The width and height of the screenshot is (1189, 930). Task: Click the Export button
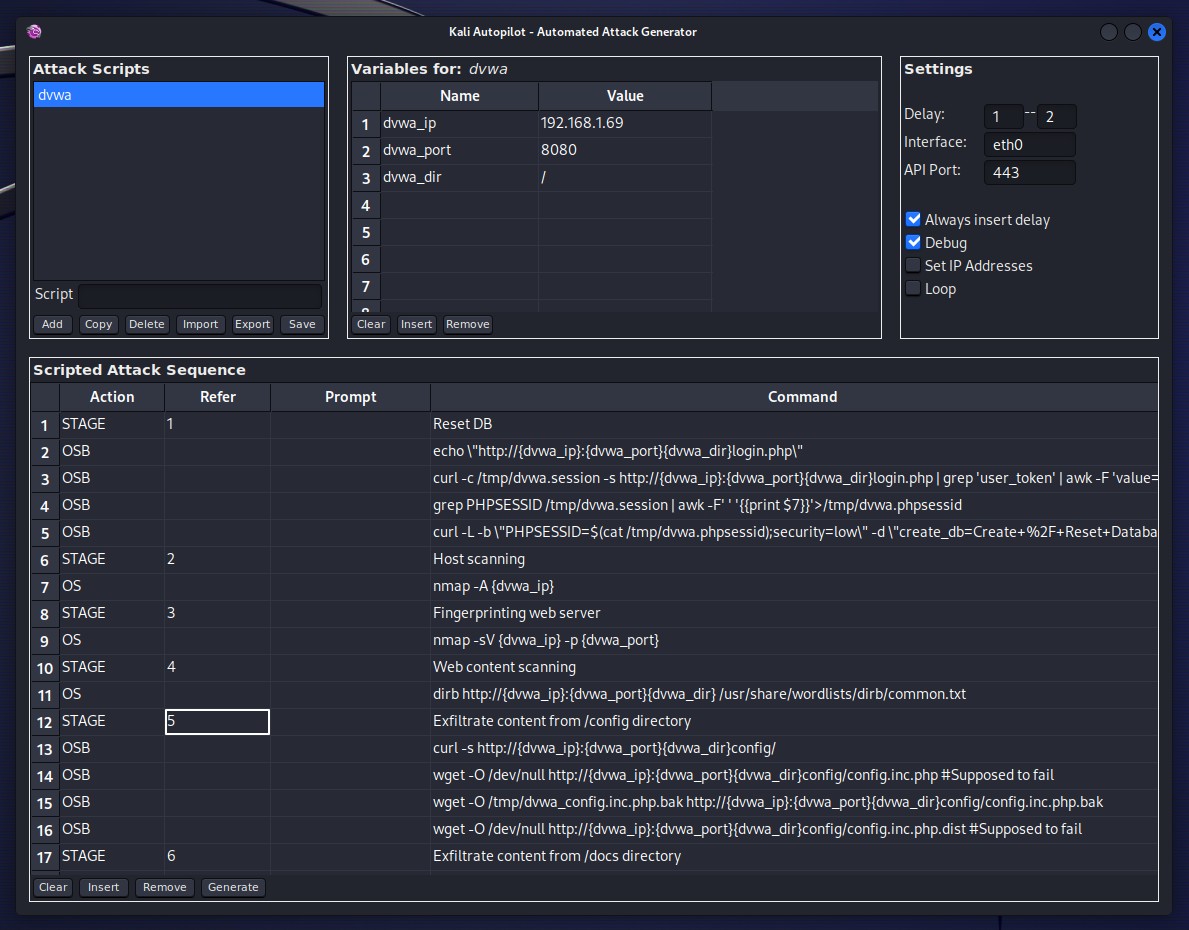(253, 324)
